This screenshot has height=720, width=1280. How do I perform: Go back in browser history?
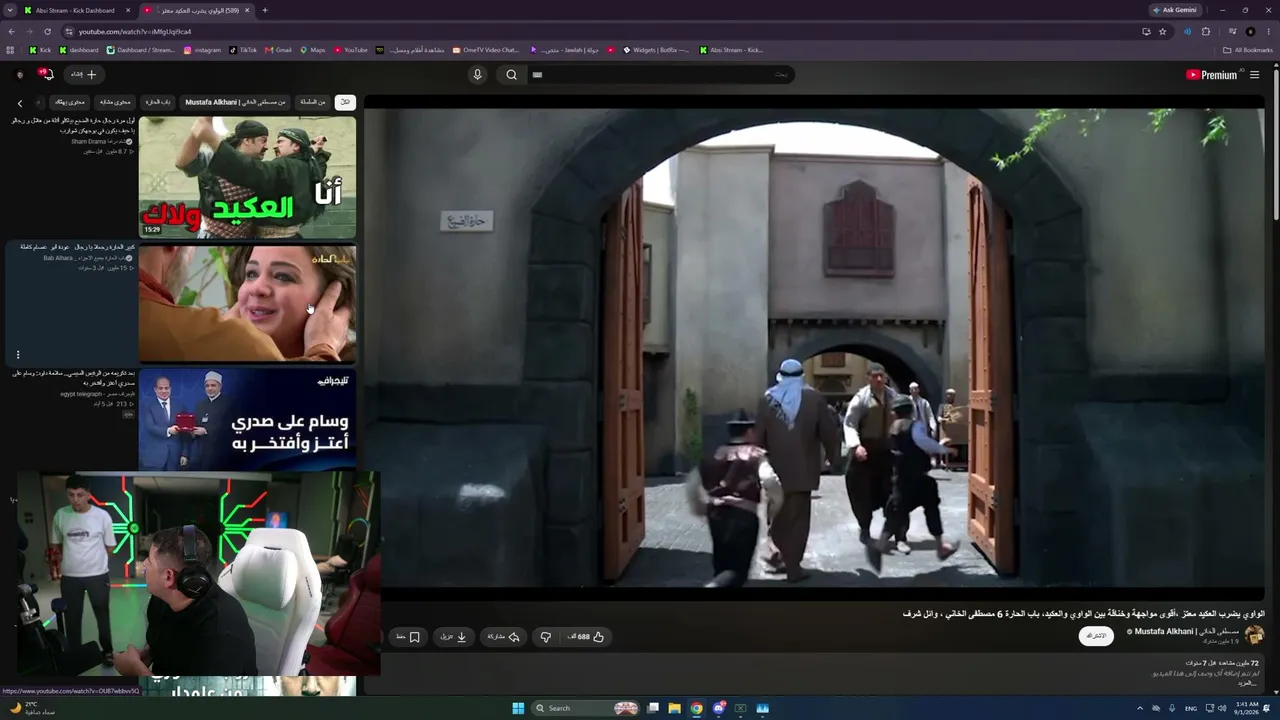click(12, 31)
